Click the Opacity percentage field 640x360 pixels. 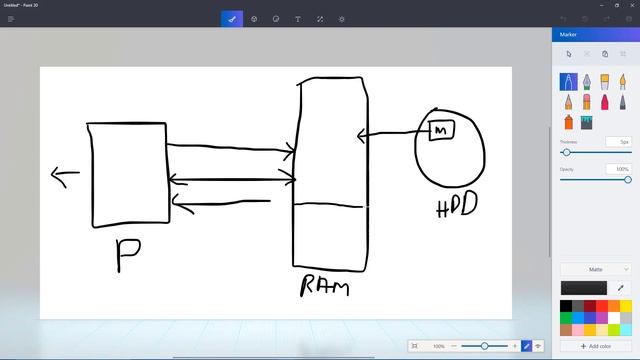pos(618,169)
